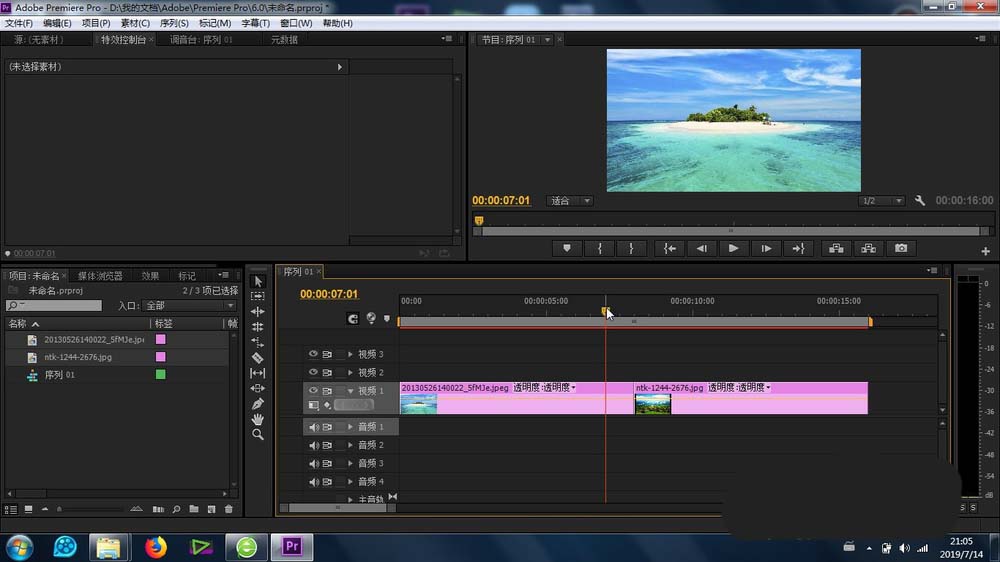
Task: Mute 音频 1 track with speaker icon
Action: [x=313, y=427]
